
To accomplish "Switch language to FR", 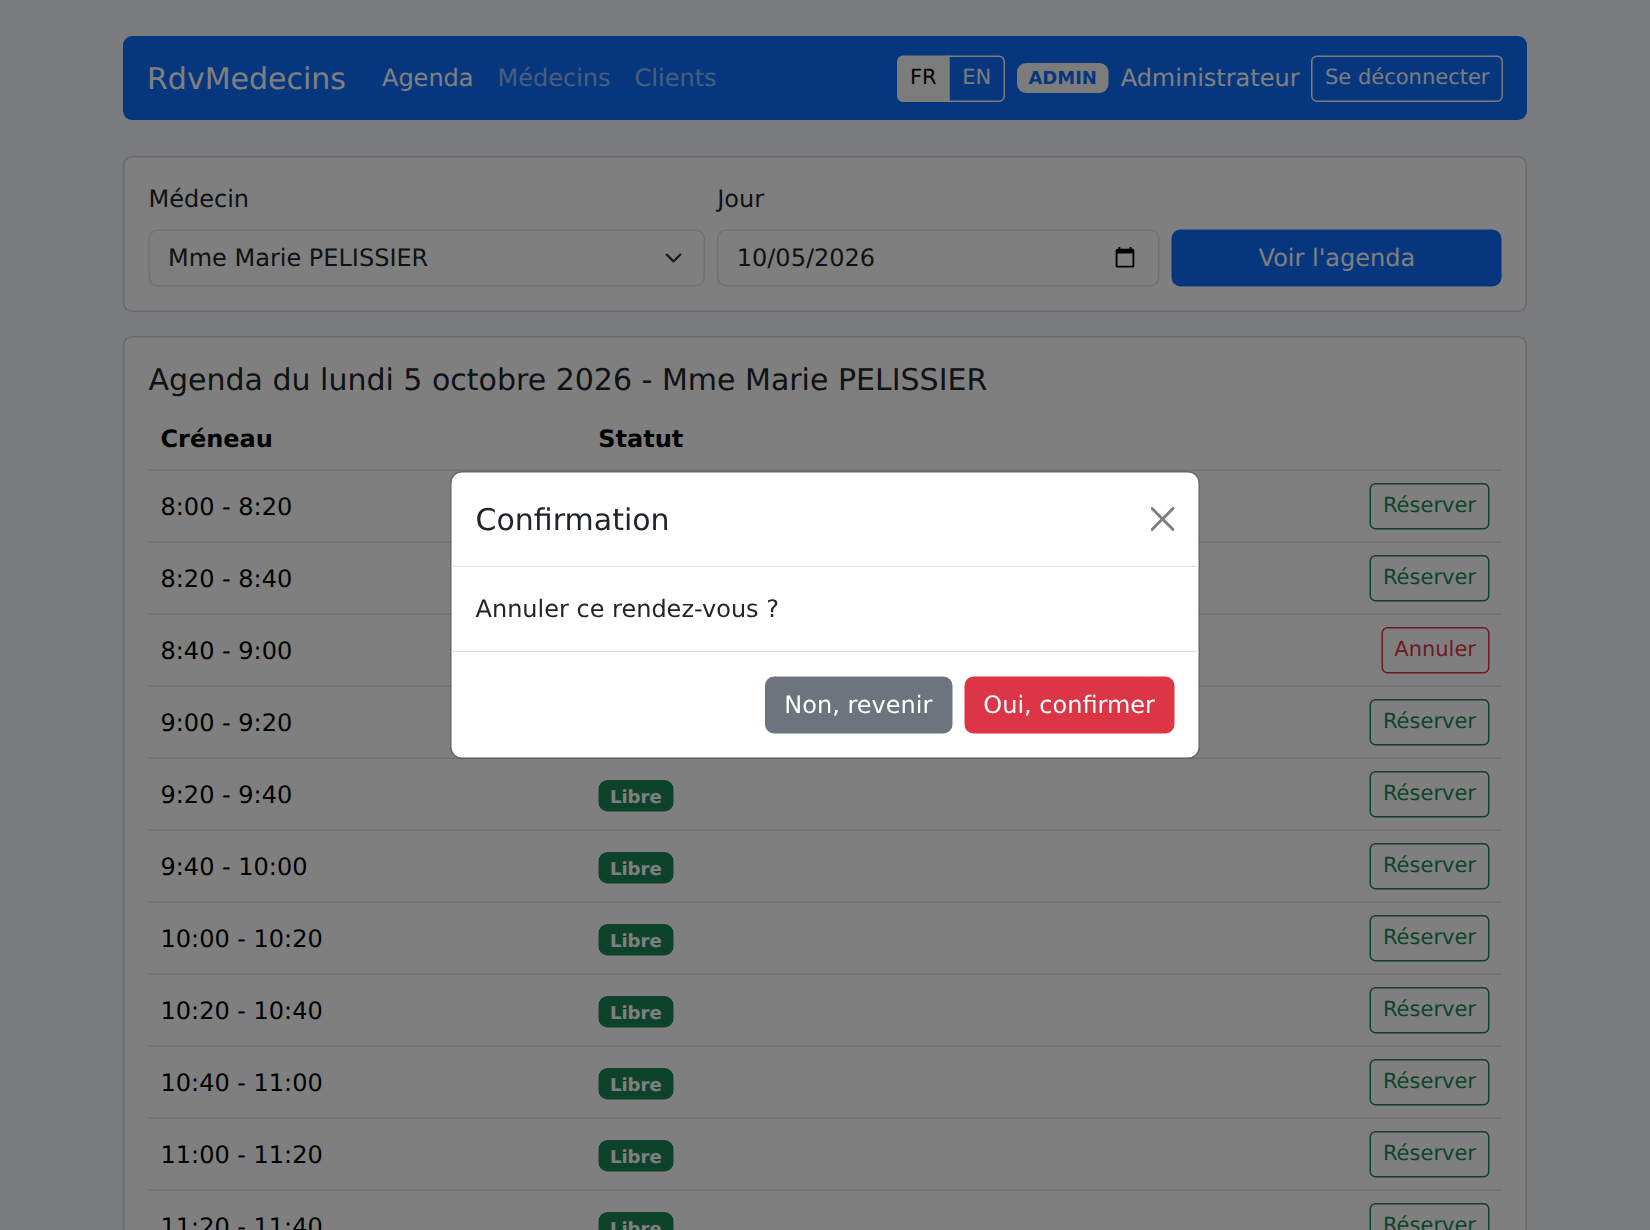I will point(923,78).
